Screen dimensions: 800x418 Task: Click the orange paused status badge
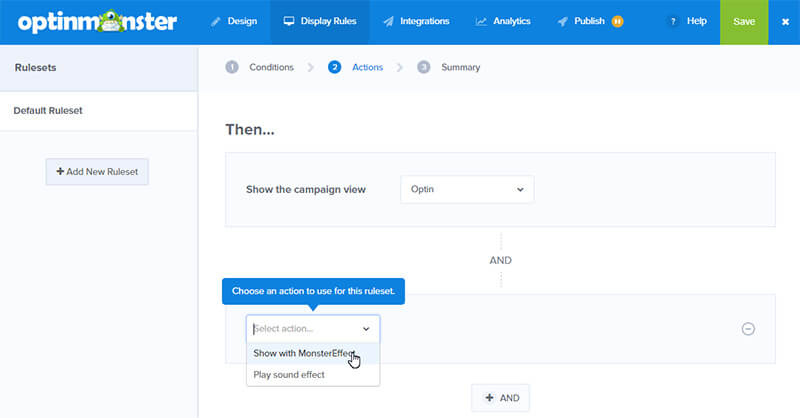(x=617, y=21)
